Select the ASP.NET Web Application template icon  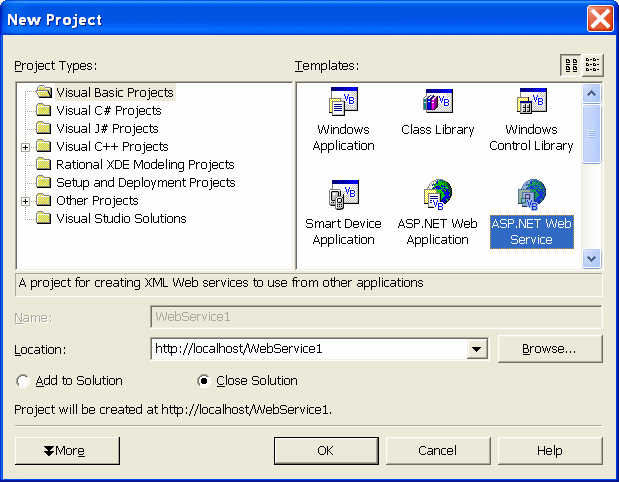point(437,194)
